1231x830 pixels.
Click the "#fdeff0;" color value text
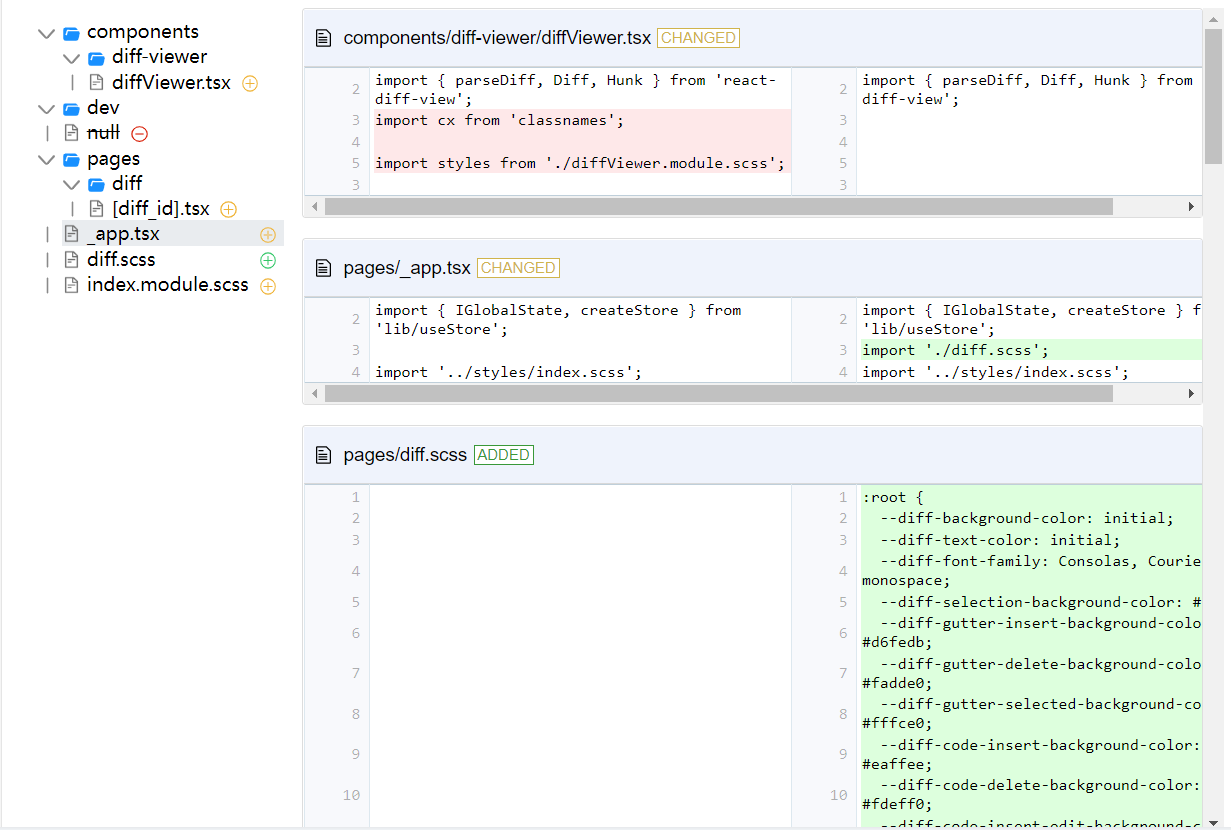pyautogui.click(x=897, y=804)
